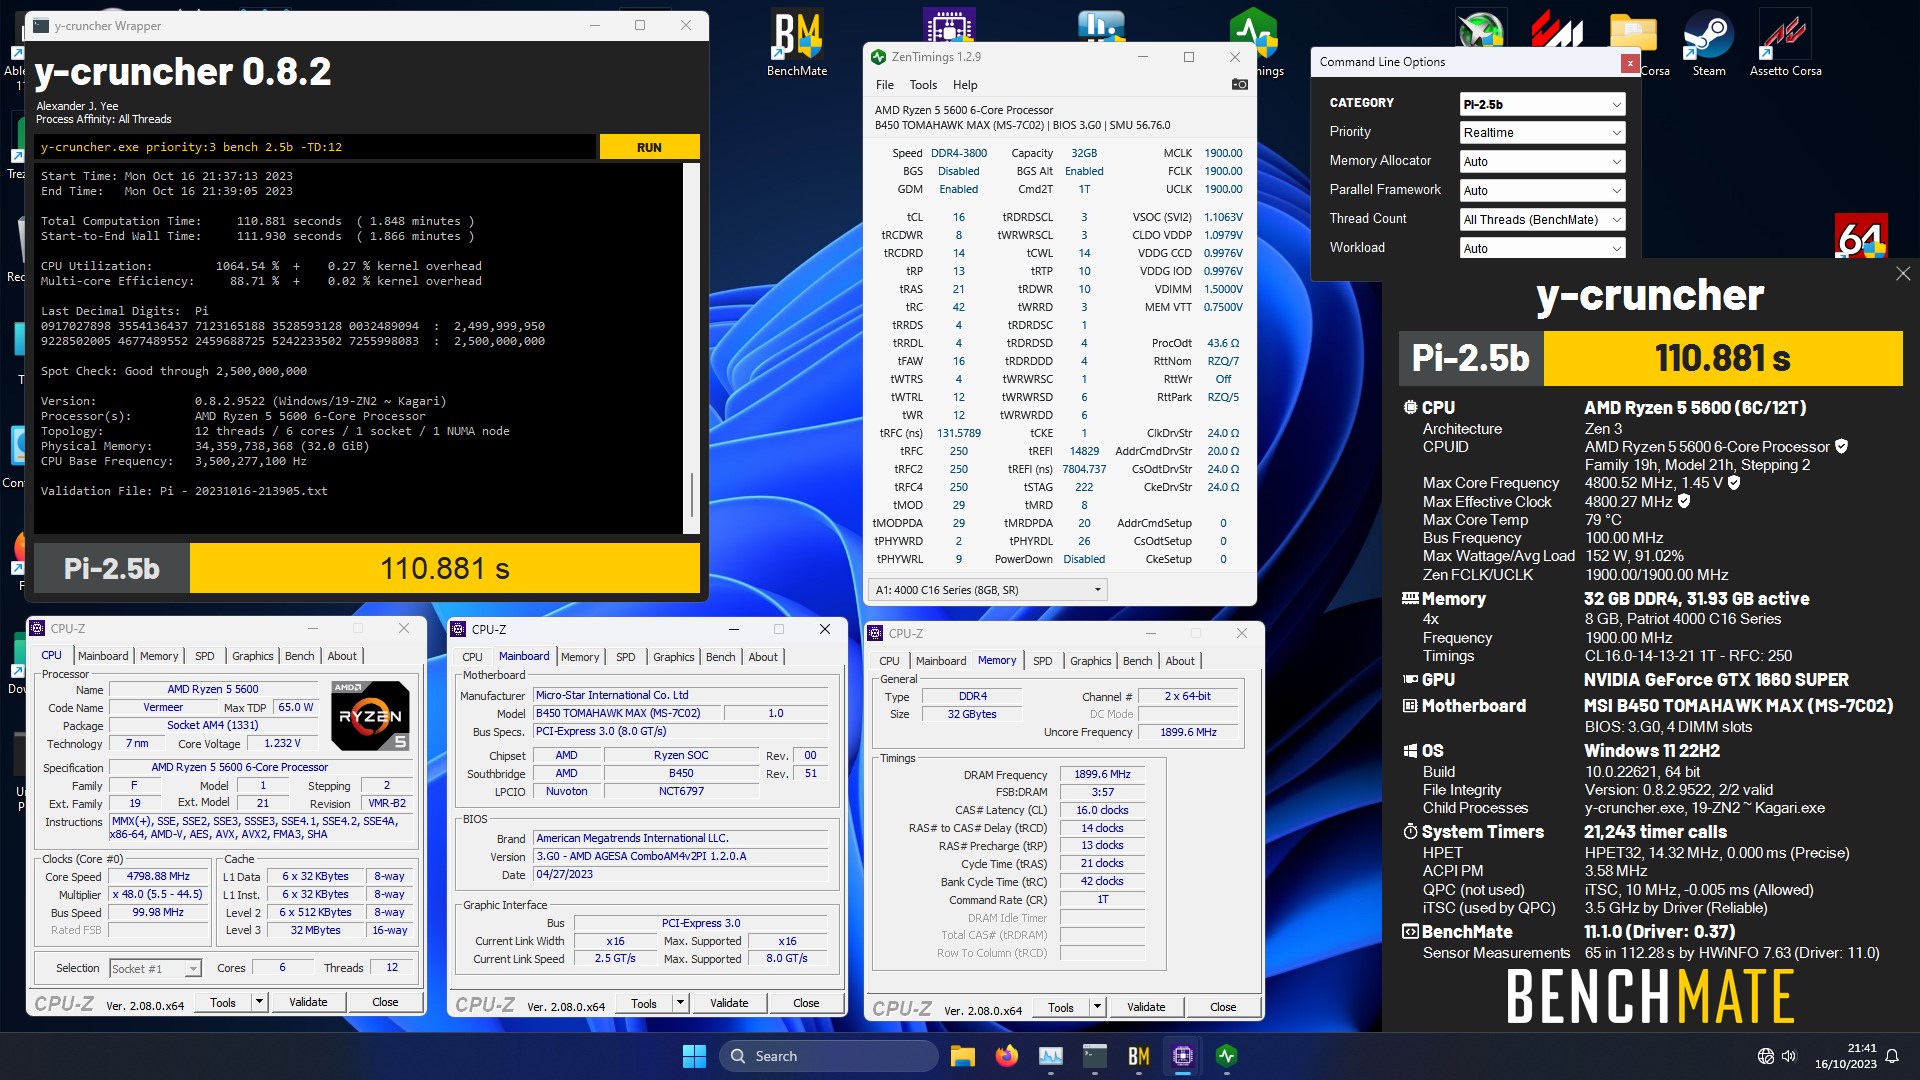Click the 64 desktop icon at right
This screenshot has width=1920, height=1080.
[1861, 239]
